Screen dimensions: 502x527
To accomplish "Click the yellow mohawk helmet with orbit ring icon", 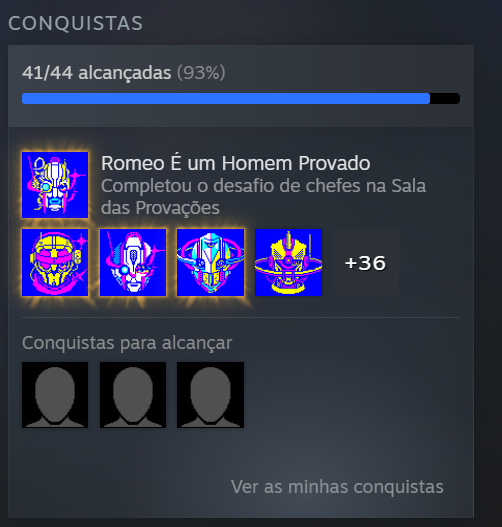I will (289, 262).
